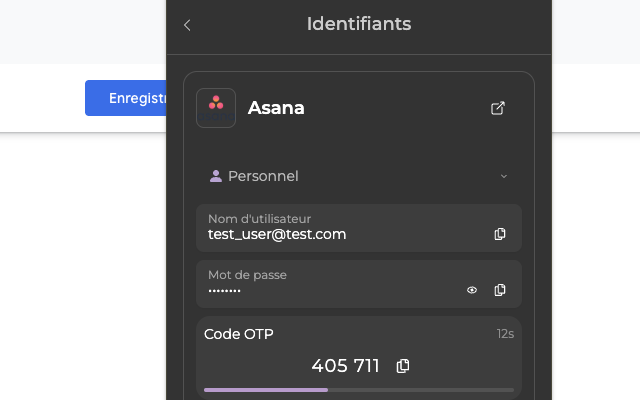The image size is (640, 400).
Task: Click the Identifiants header title
Action: [x=359, y=24]
